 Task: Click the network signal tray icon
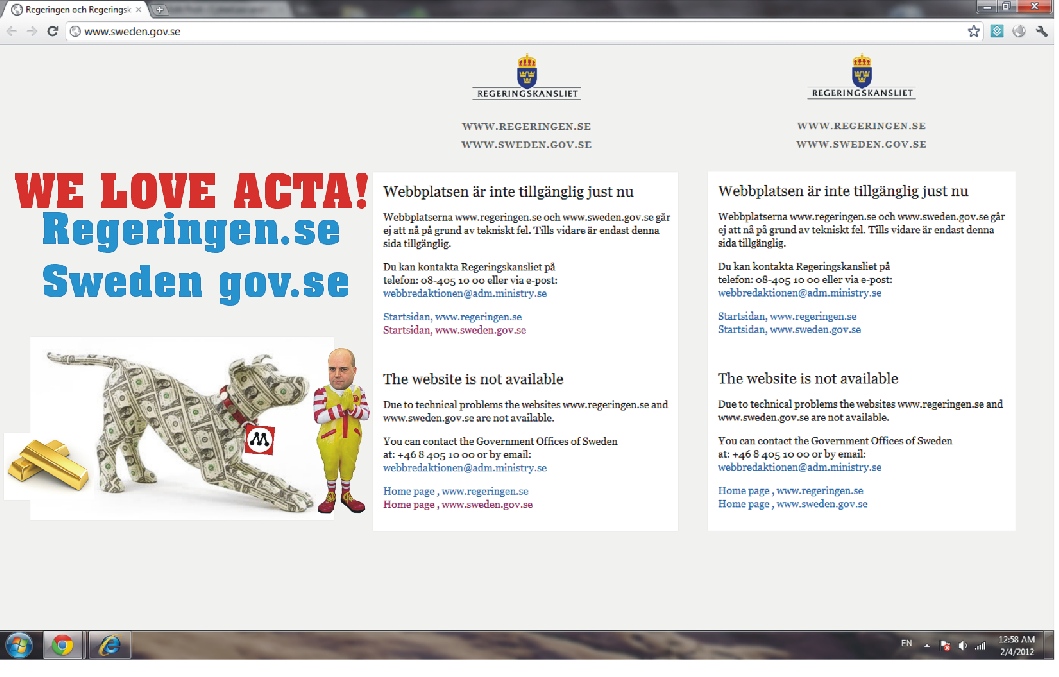click(979, 646)
